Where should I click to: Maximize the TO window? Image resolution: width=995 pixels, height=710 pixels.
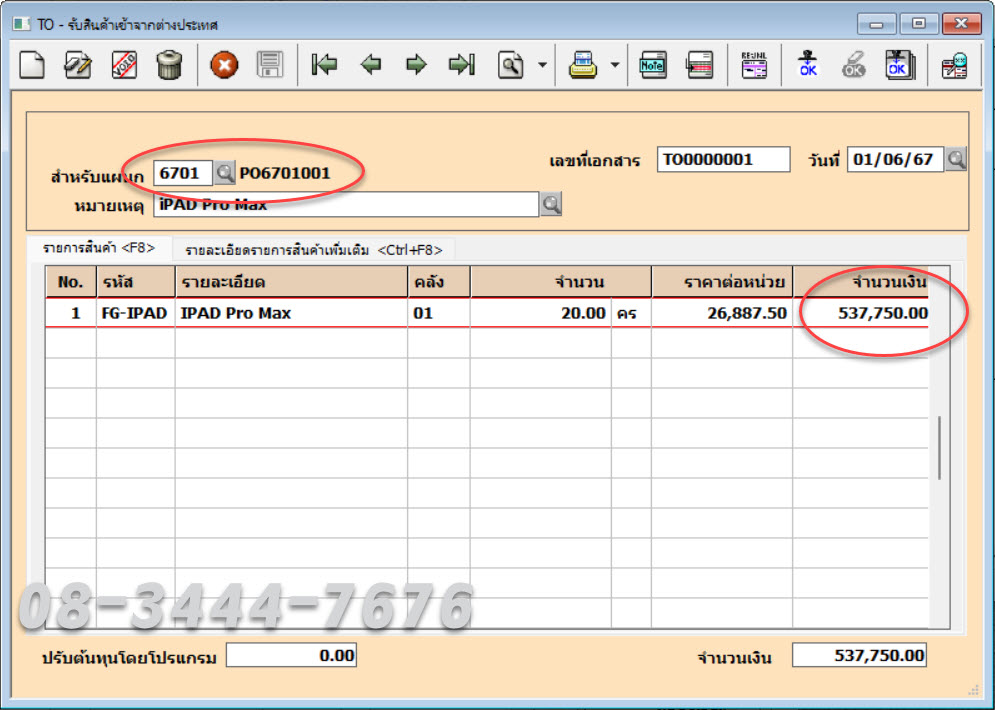(918, 24)
